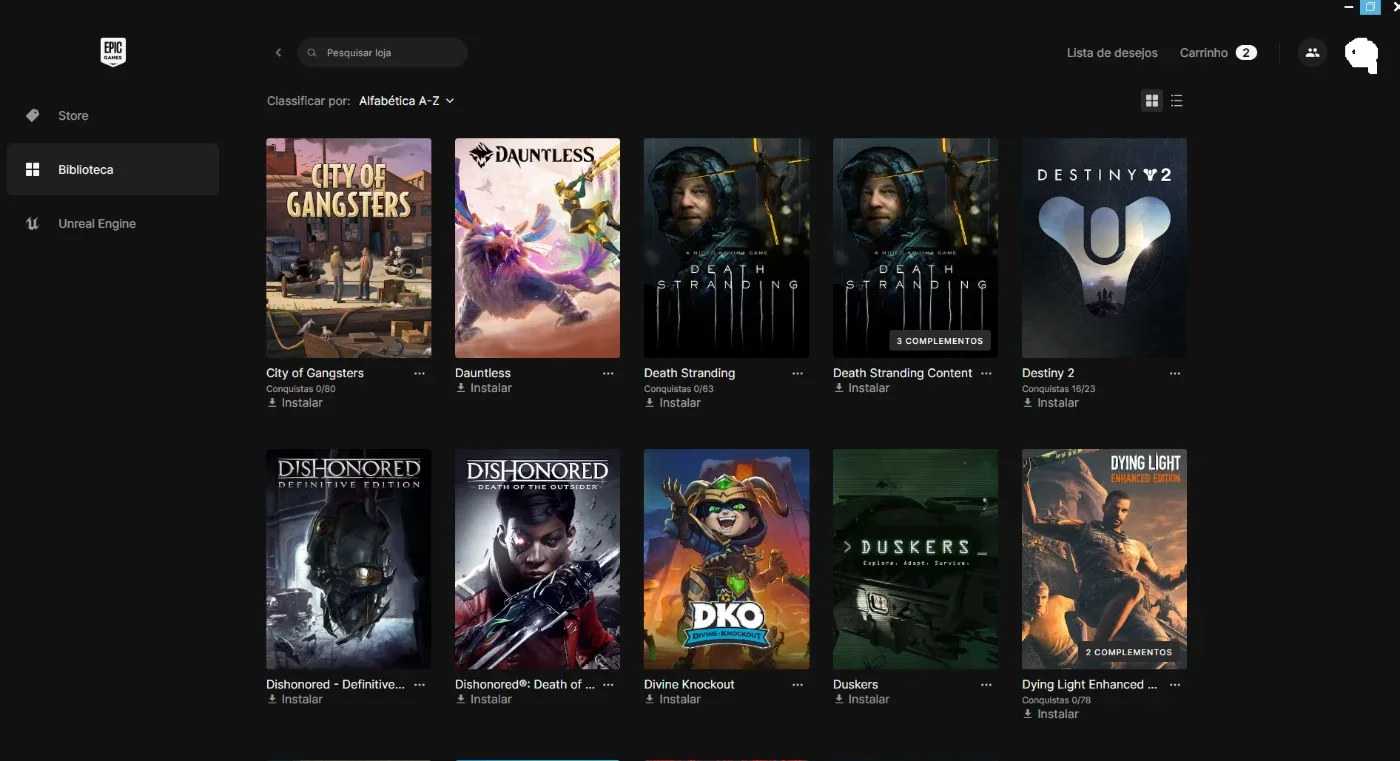The height and width of the screenshot is (761, 1400).
Task: Click the Dying Light Enhanced title text
Action: point(1090,685)
